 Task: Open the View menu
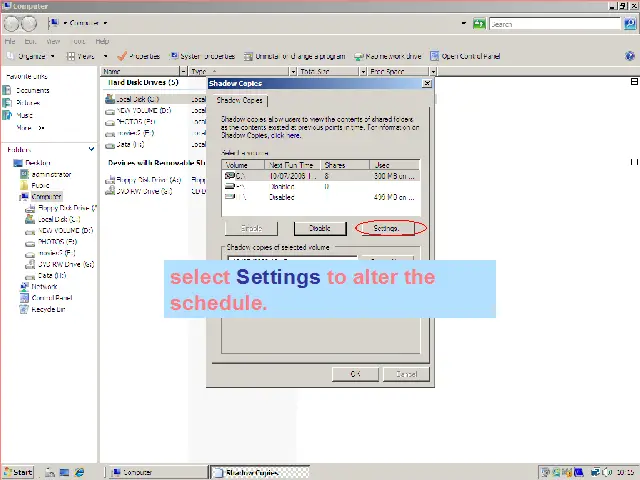pyautogui.click(x=53, y=41)
